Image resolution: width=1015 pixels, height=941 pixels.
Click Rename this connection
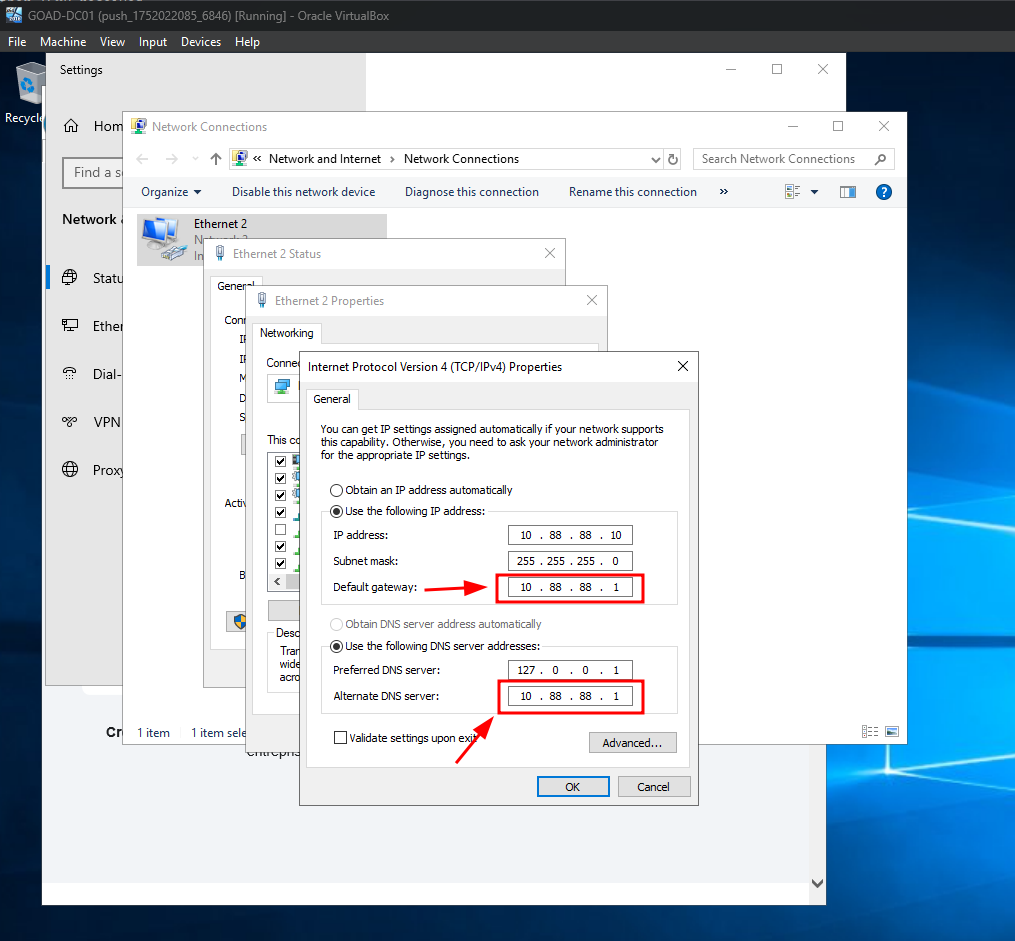[x=632, y=192]
